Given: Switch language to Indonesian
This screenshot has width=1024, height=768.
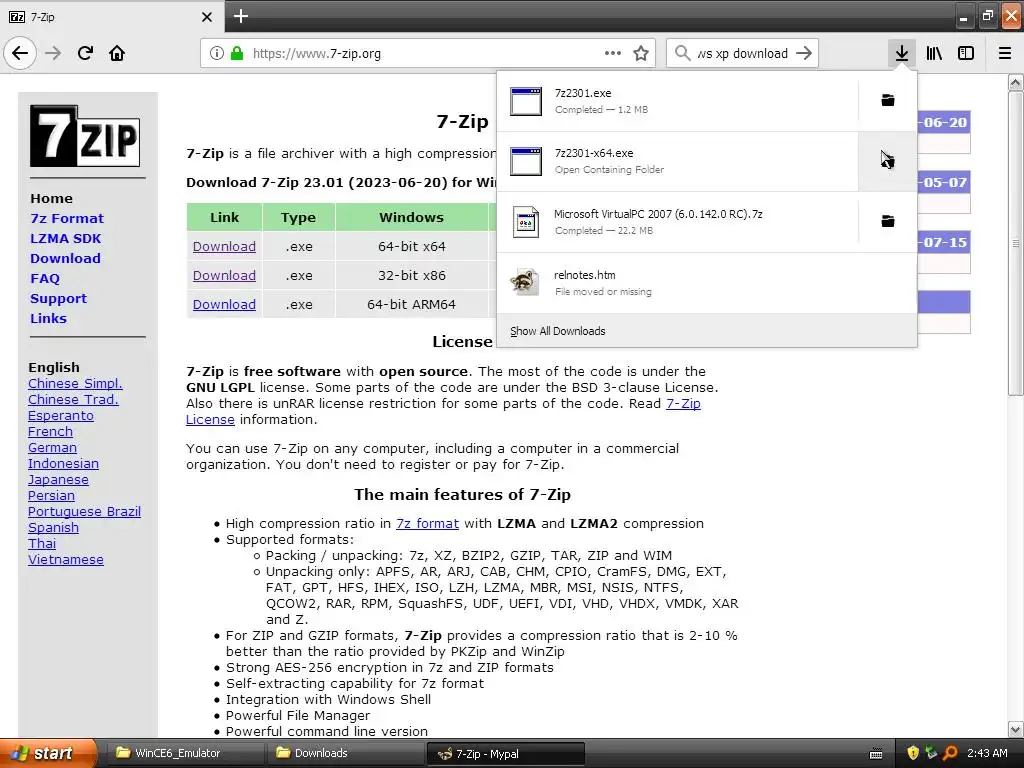Looking at the screenshot, I should tap(63, 464).
